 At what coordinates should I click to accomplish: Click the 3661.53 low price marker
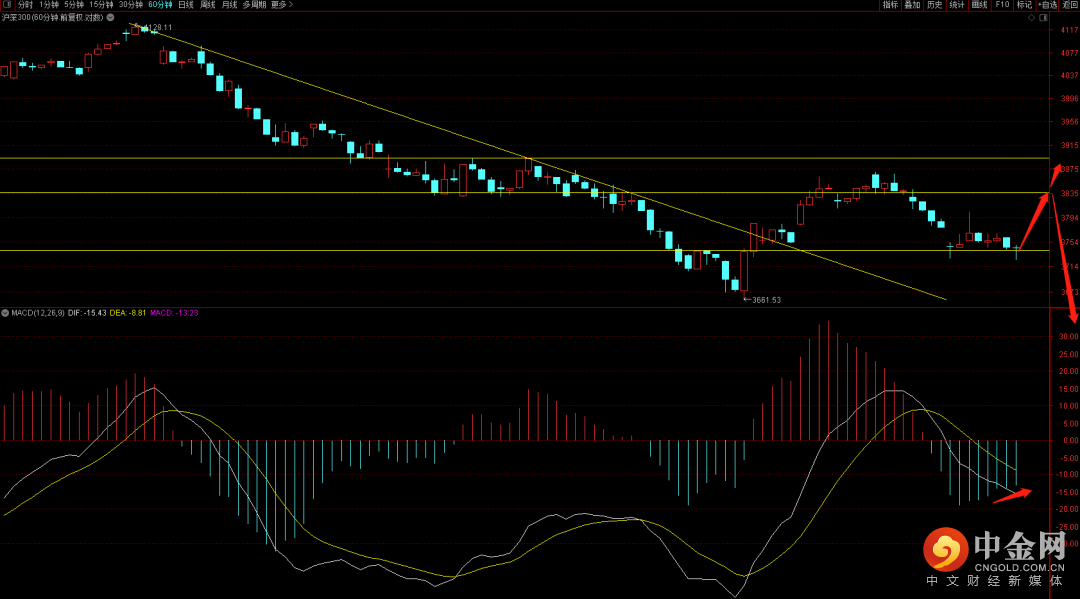[x=762, y=300]
